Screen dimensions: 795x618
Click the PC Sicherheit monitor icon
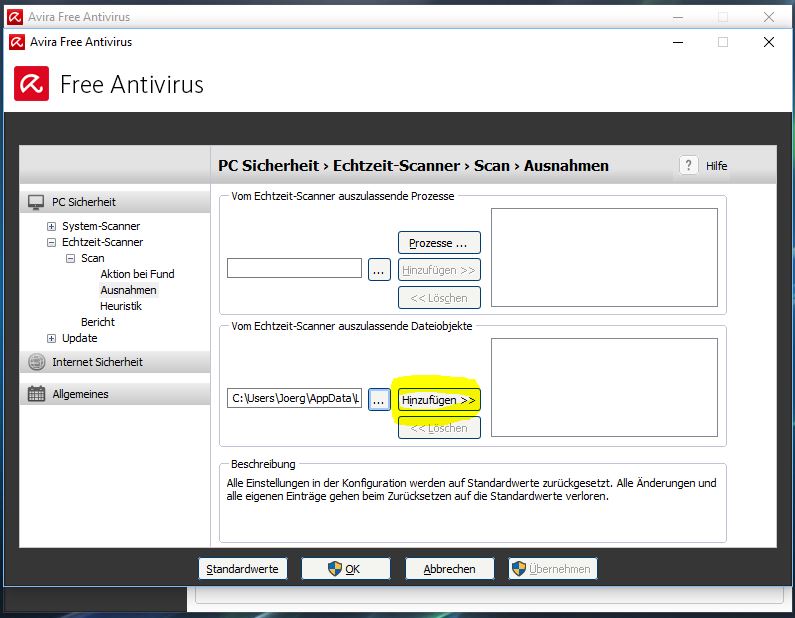[36, 202]
